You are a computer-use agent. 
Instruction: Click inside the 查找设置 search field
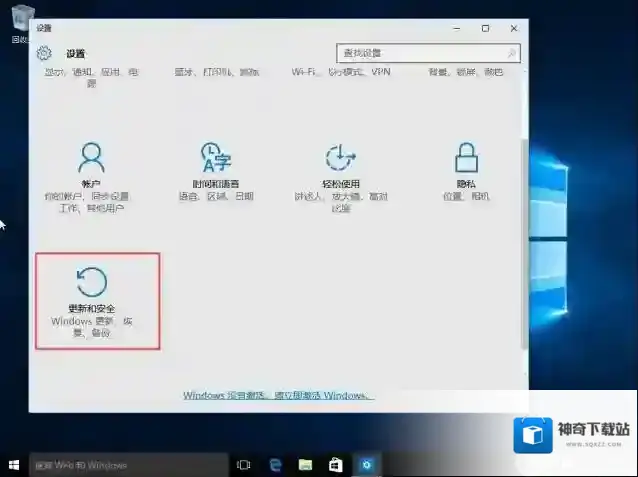(420, 53)
